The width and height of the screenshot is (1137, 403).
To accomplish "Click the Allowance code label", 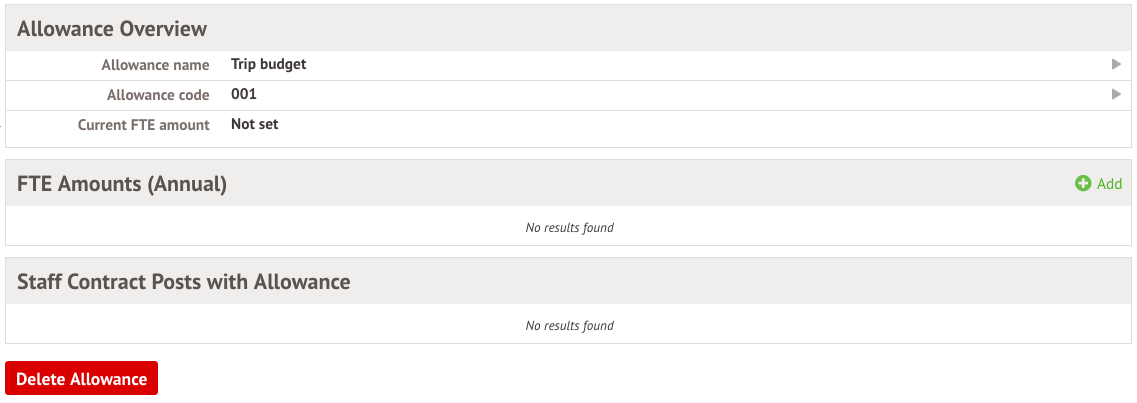I will coord(158,95).
